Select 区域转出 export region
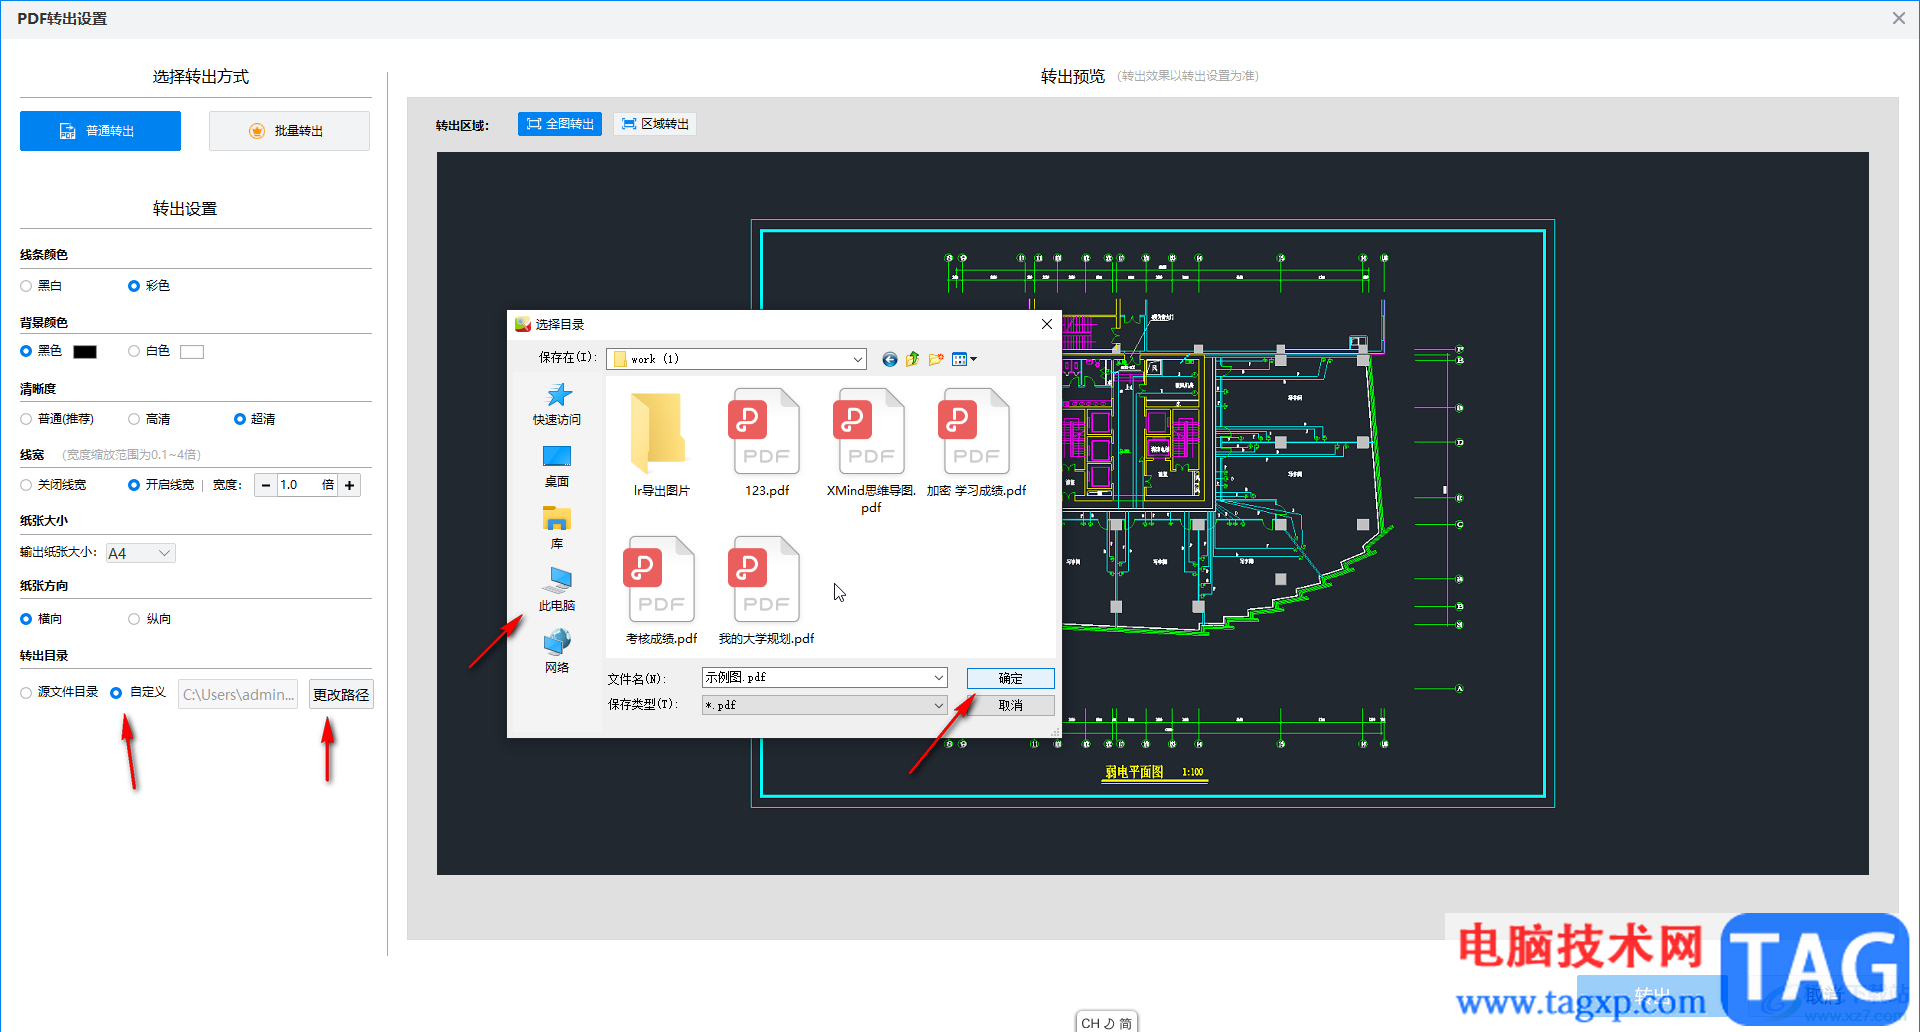The width and height of the screenshot is (1920, 1032). (x=655, y=124)
